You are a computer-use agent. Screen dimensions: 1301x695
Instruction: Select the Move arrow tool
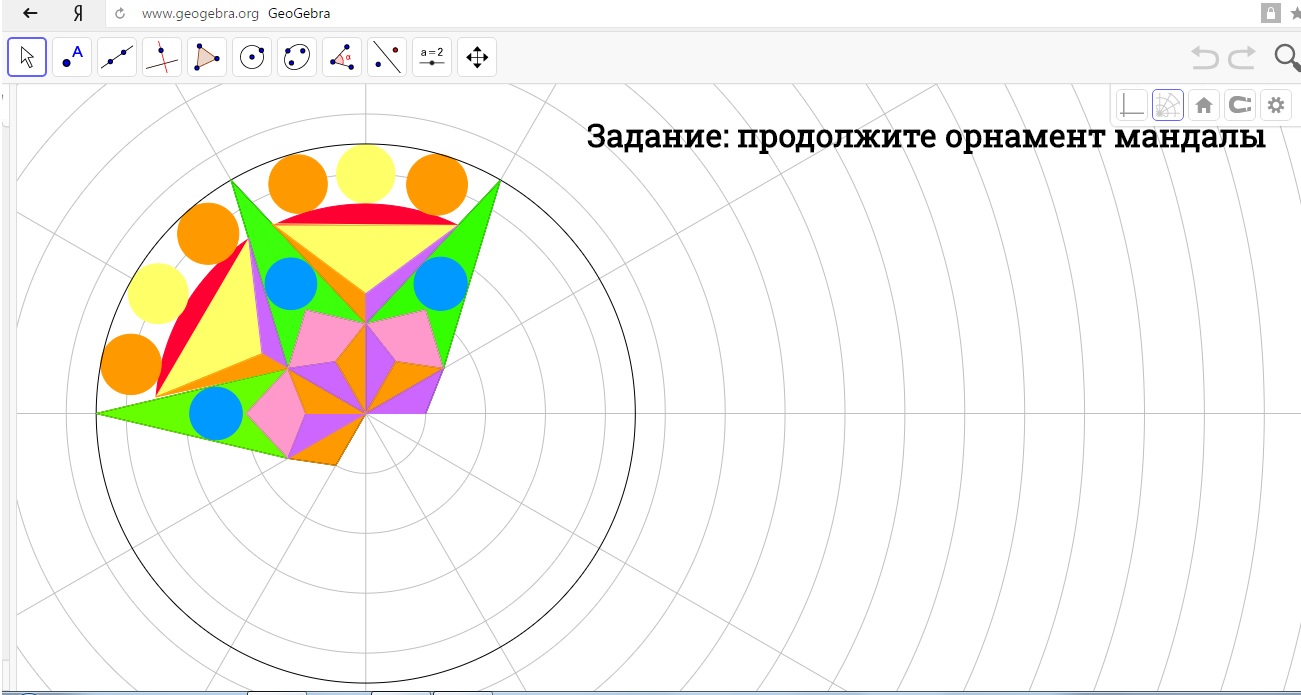pos(27,57)
